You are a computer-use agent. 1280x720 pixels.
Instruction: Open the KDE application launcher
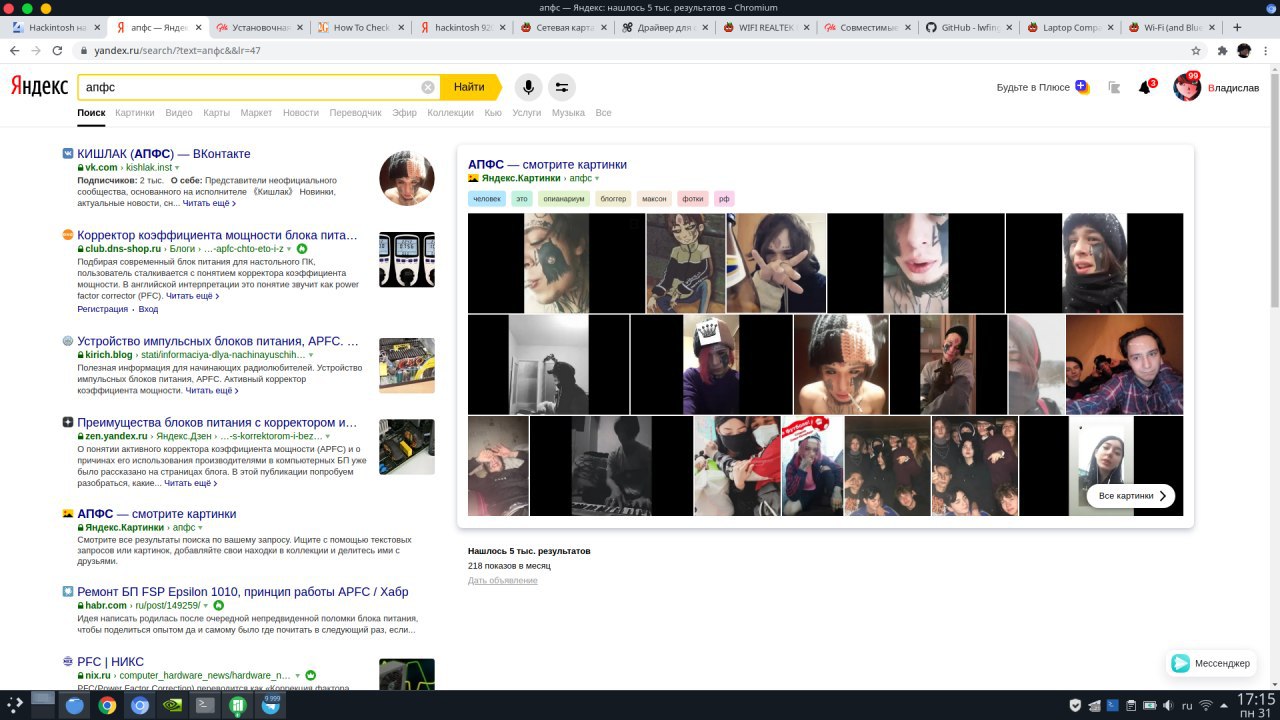point(16,705)
